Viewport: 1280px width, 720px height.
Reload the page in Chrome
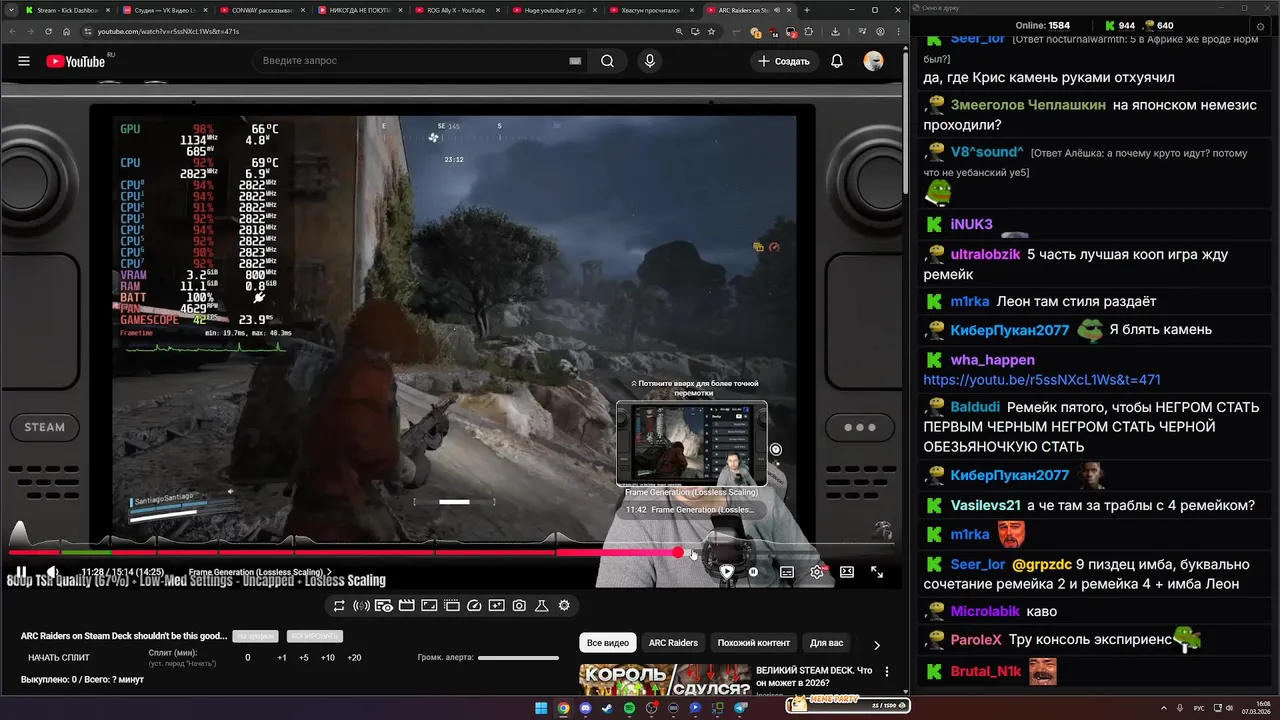[48, 31]
